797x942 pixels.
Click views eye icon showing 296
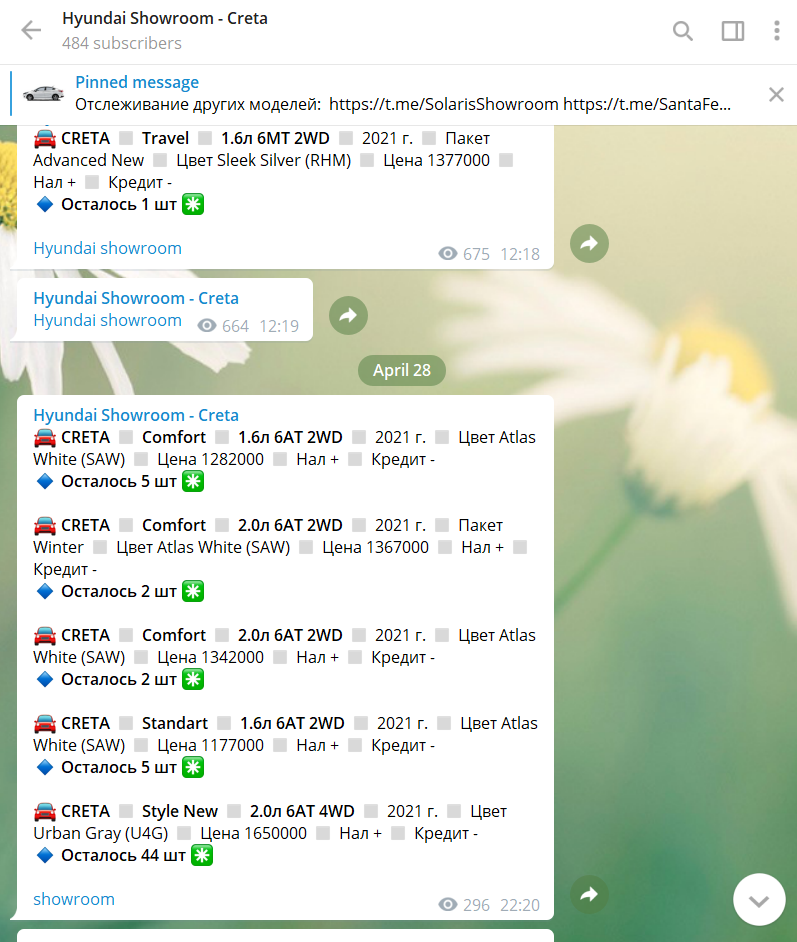447,905
